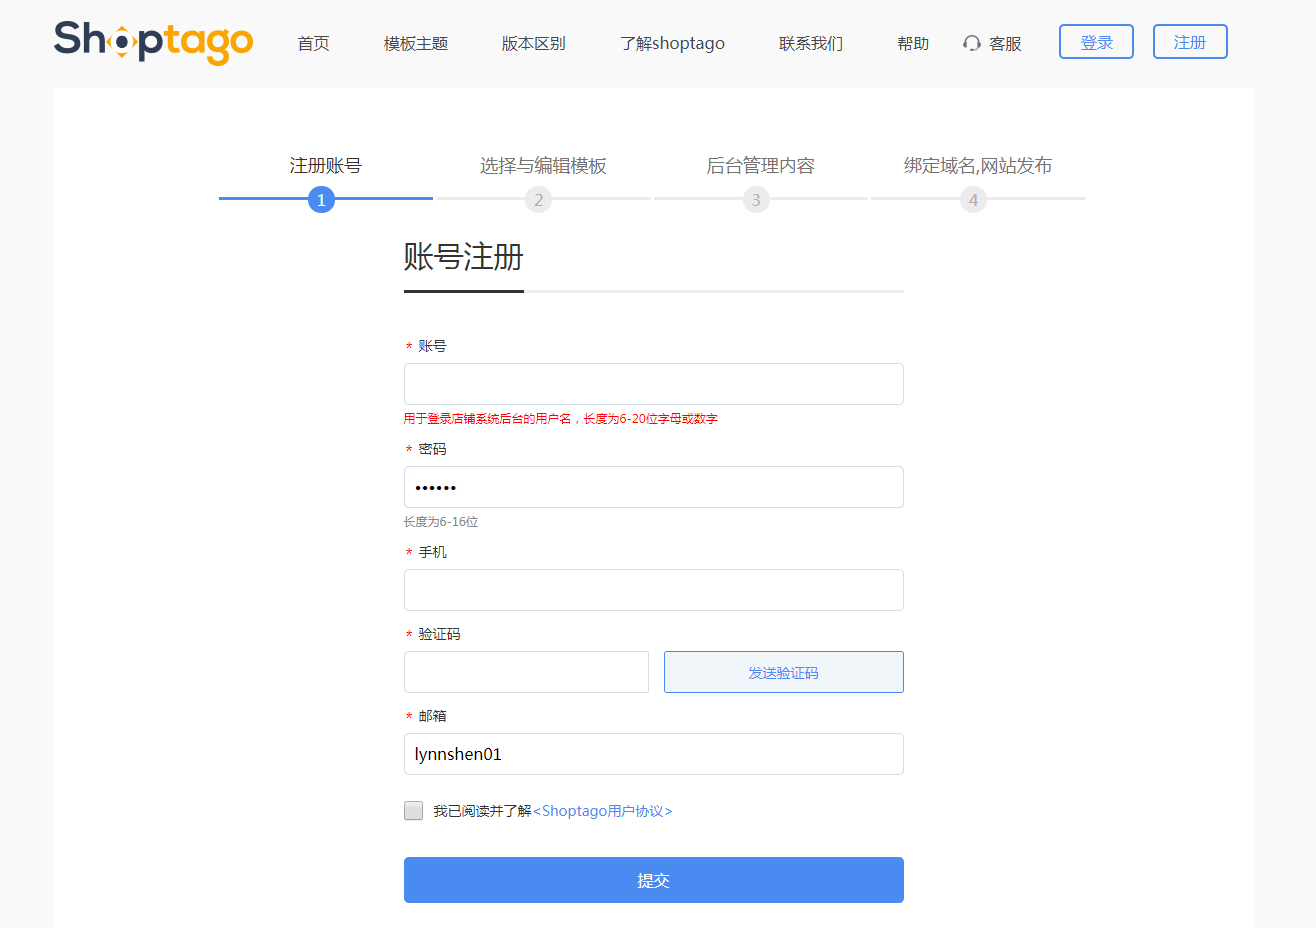Click step 3 circle for 后台管理内容
1316x928 pixels.
[x=758, y=199]
